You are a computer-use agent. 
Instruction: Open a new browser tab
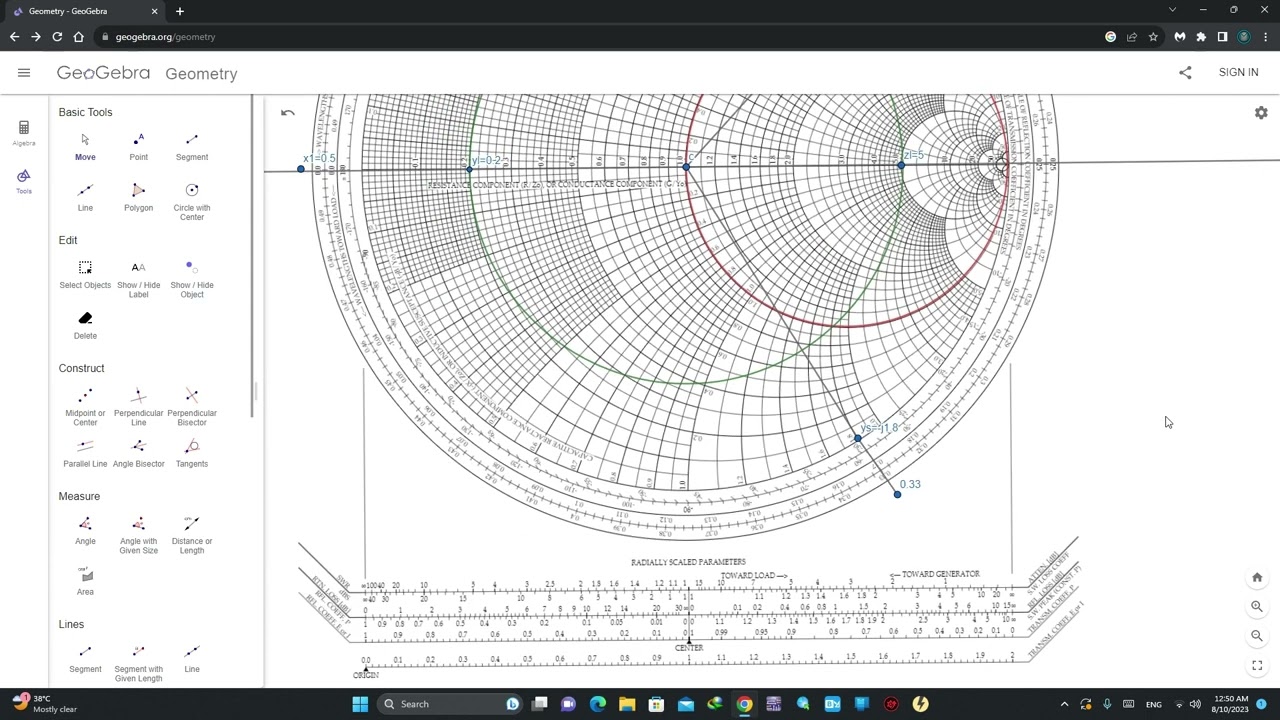(x=180, y=11)
